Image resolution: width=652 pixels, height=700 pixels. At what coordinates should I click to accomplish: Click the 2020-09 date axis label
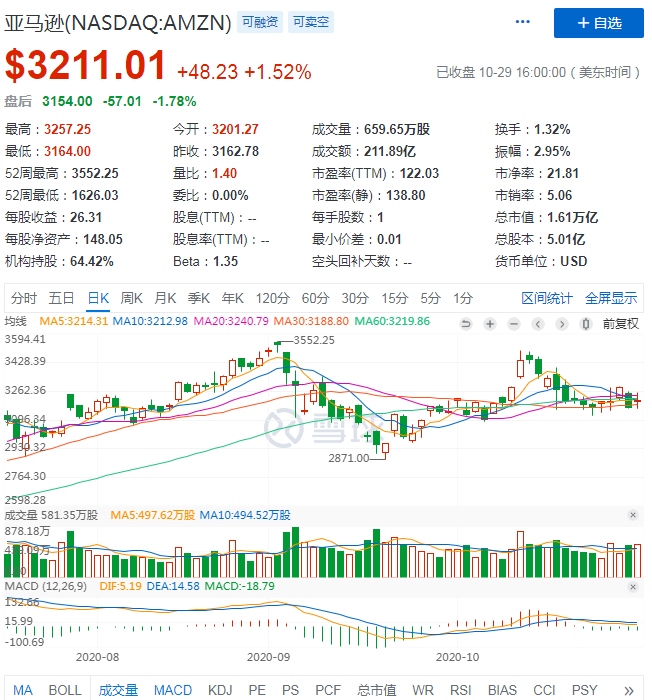pyautogui.click(x=268, y=657)
